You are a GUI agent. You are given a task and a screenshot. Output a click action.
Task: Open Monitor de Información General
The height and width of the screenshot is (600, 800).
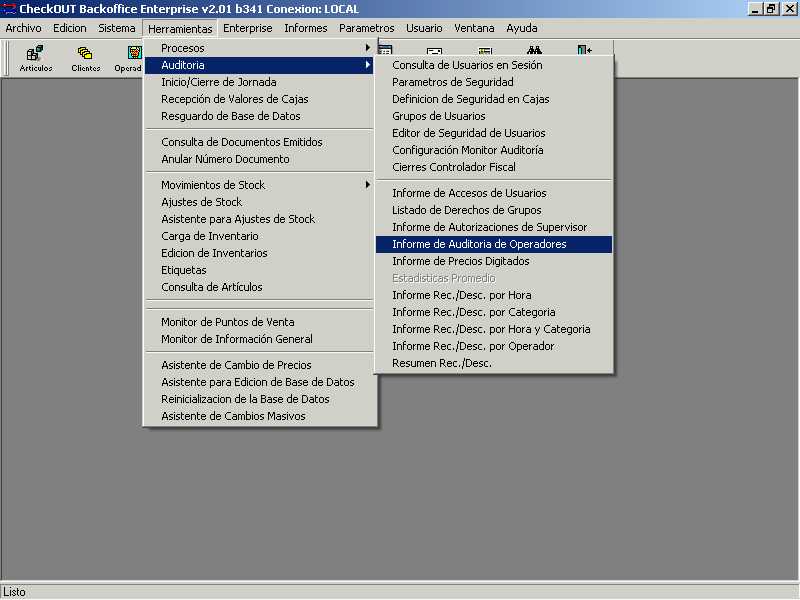coord(260,339)
